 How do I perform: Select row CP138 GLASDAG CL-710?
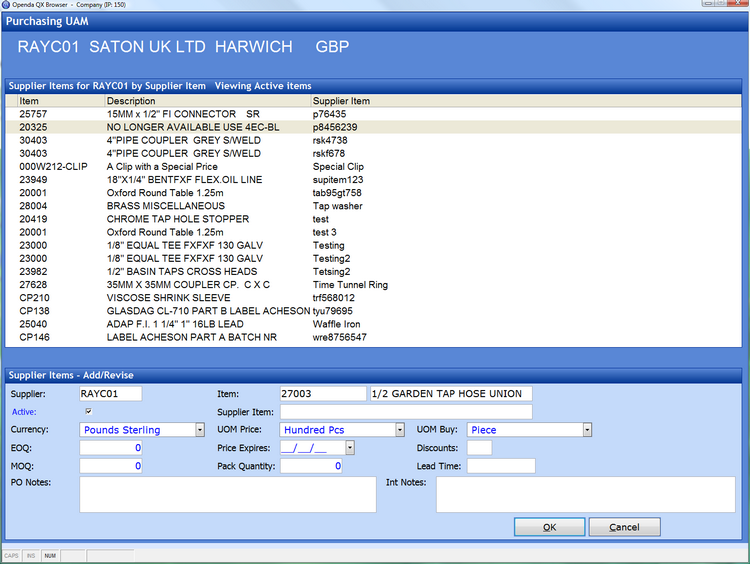(x=373, y=311)
